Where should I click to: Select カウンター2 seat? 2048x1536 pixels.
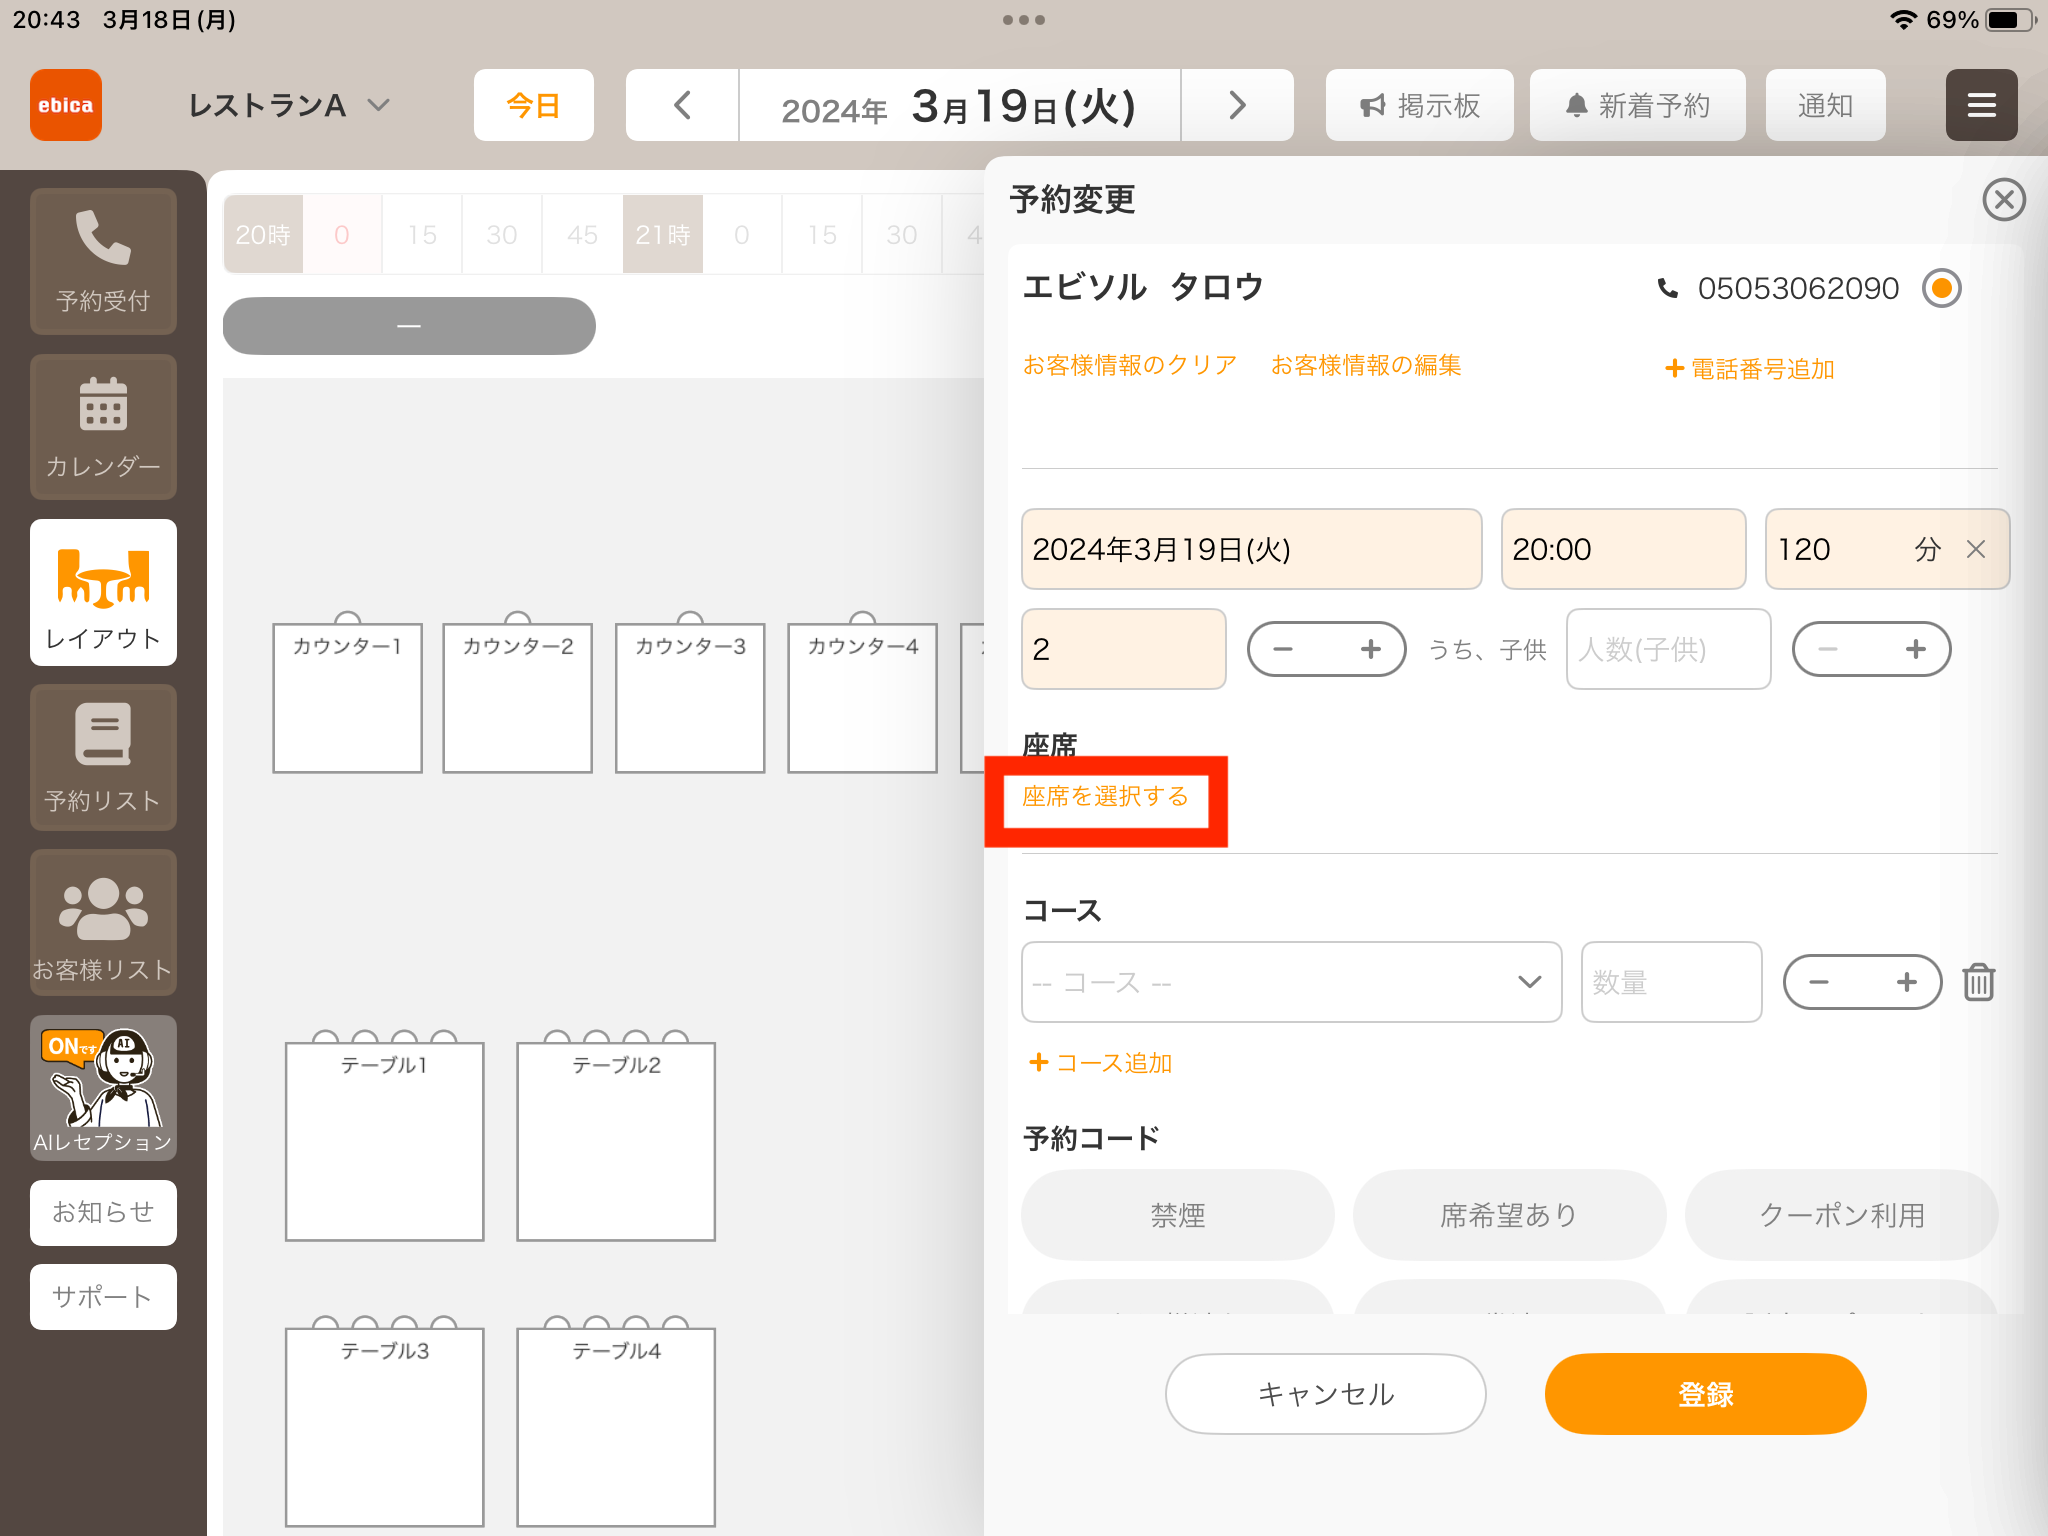click(x=518, y=698)
